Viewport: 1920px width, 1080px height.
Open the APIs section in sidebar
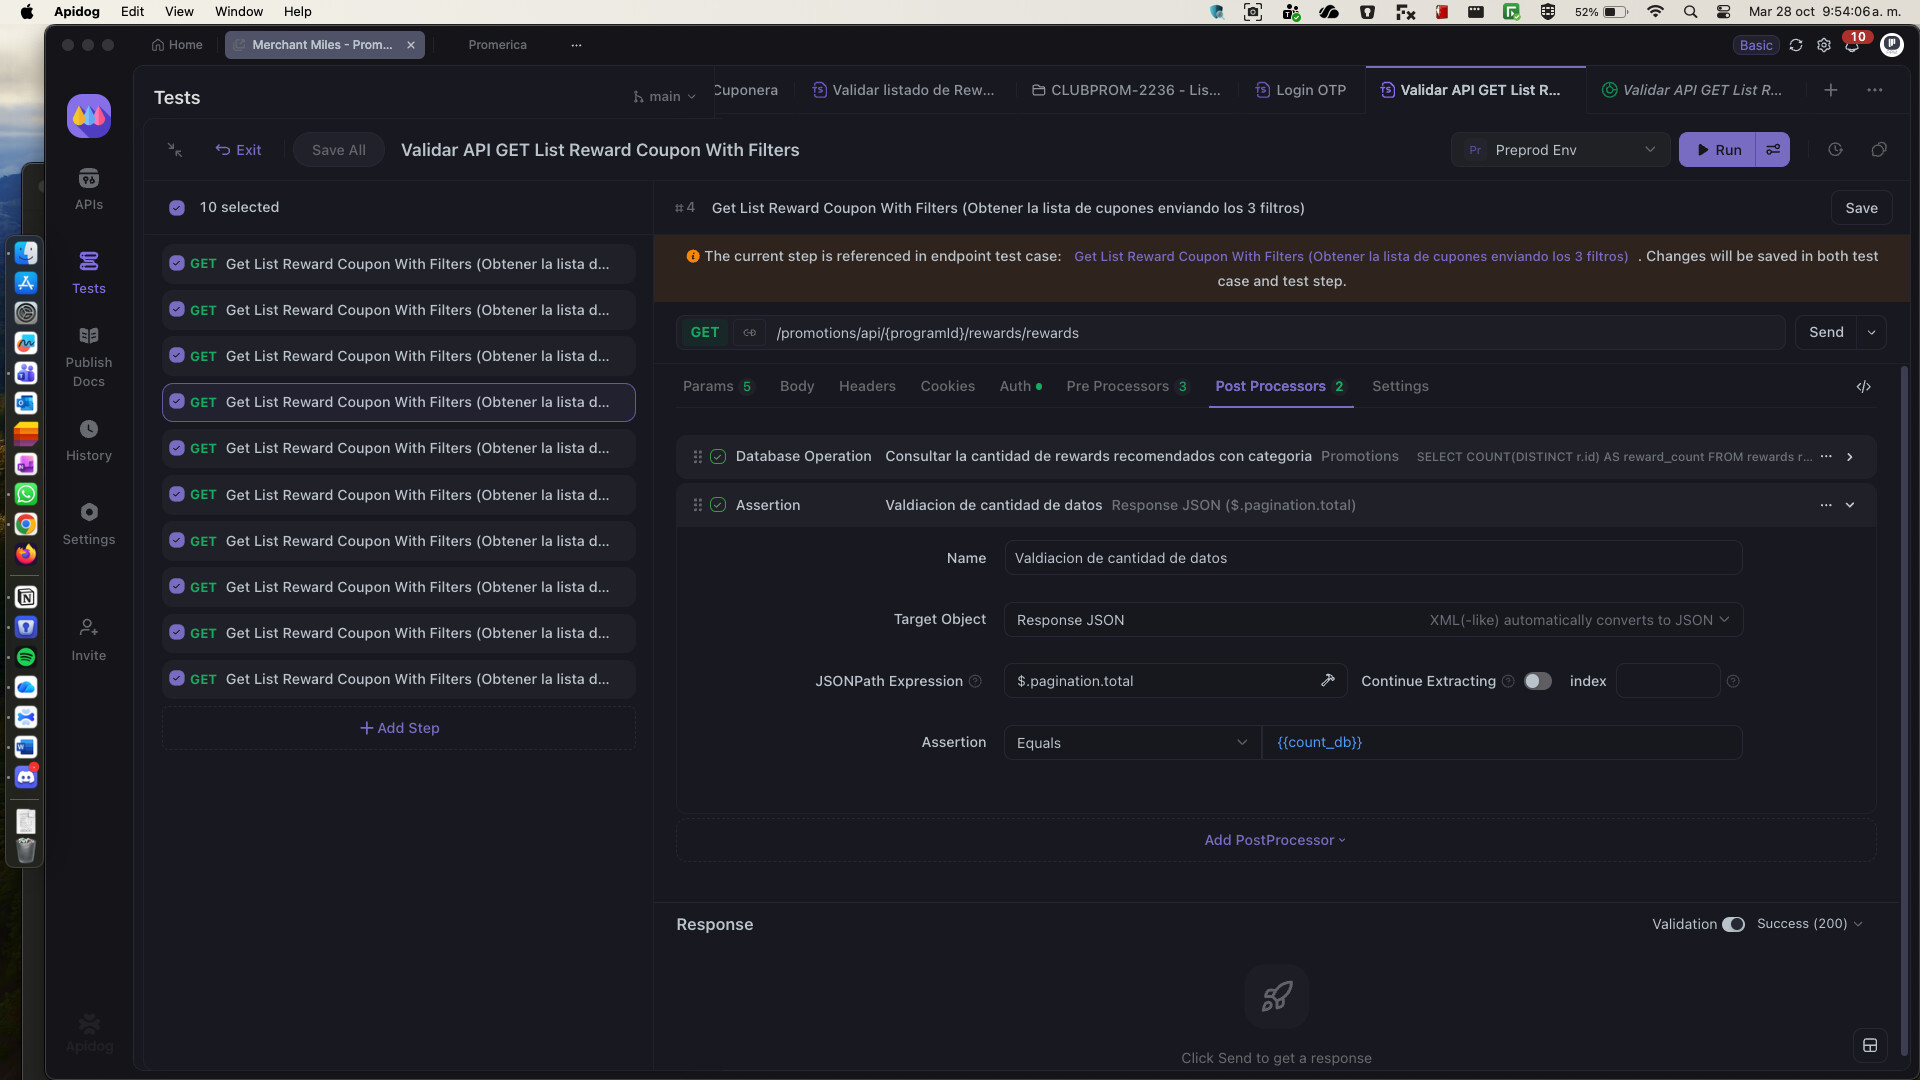pos(88,189)
